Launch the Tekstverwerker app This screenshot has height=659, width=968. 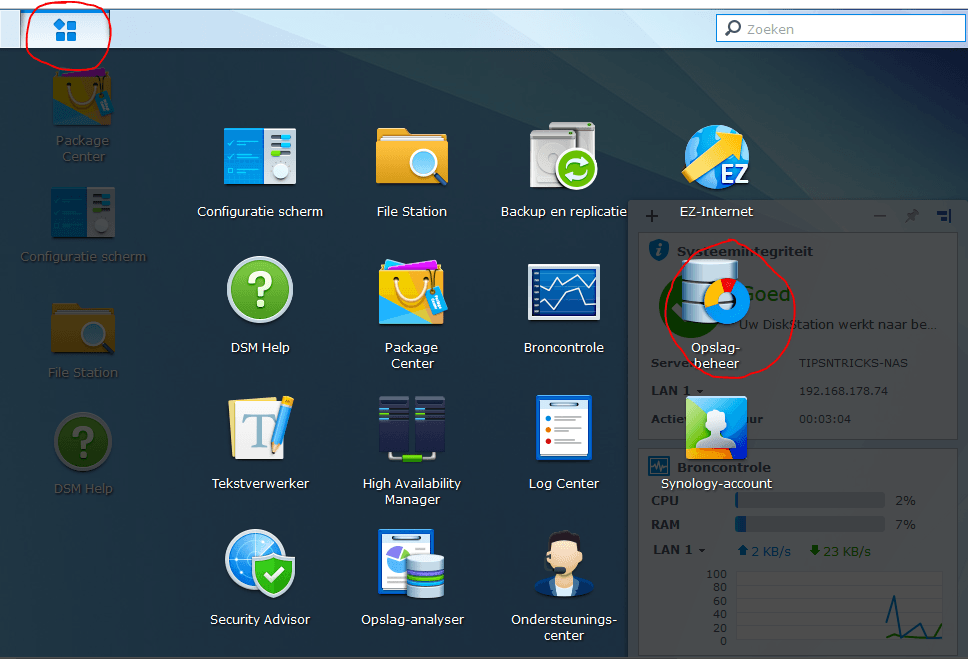click(260, 443)
